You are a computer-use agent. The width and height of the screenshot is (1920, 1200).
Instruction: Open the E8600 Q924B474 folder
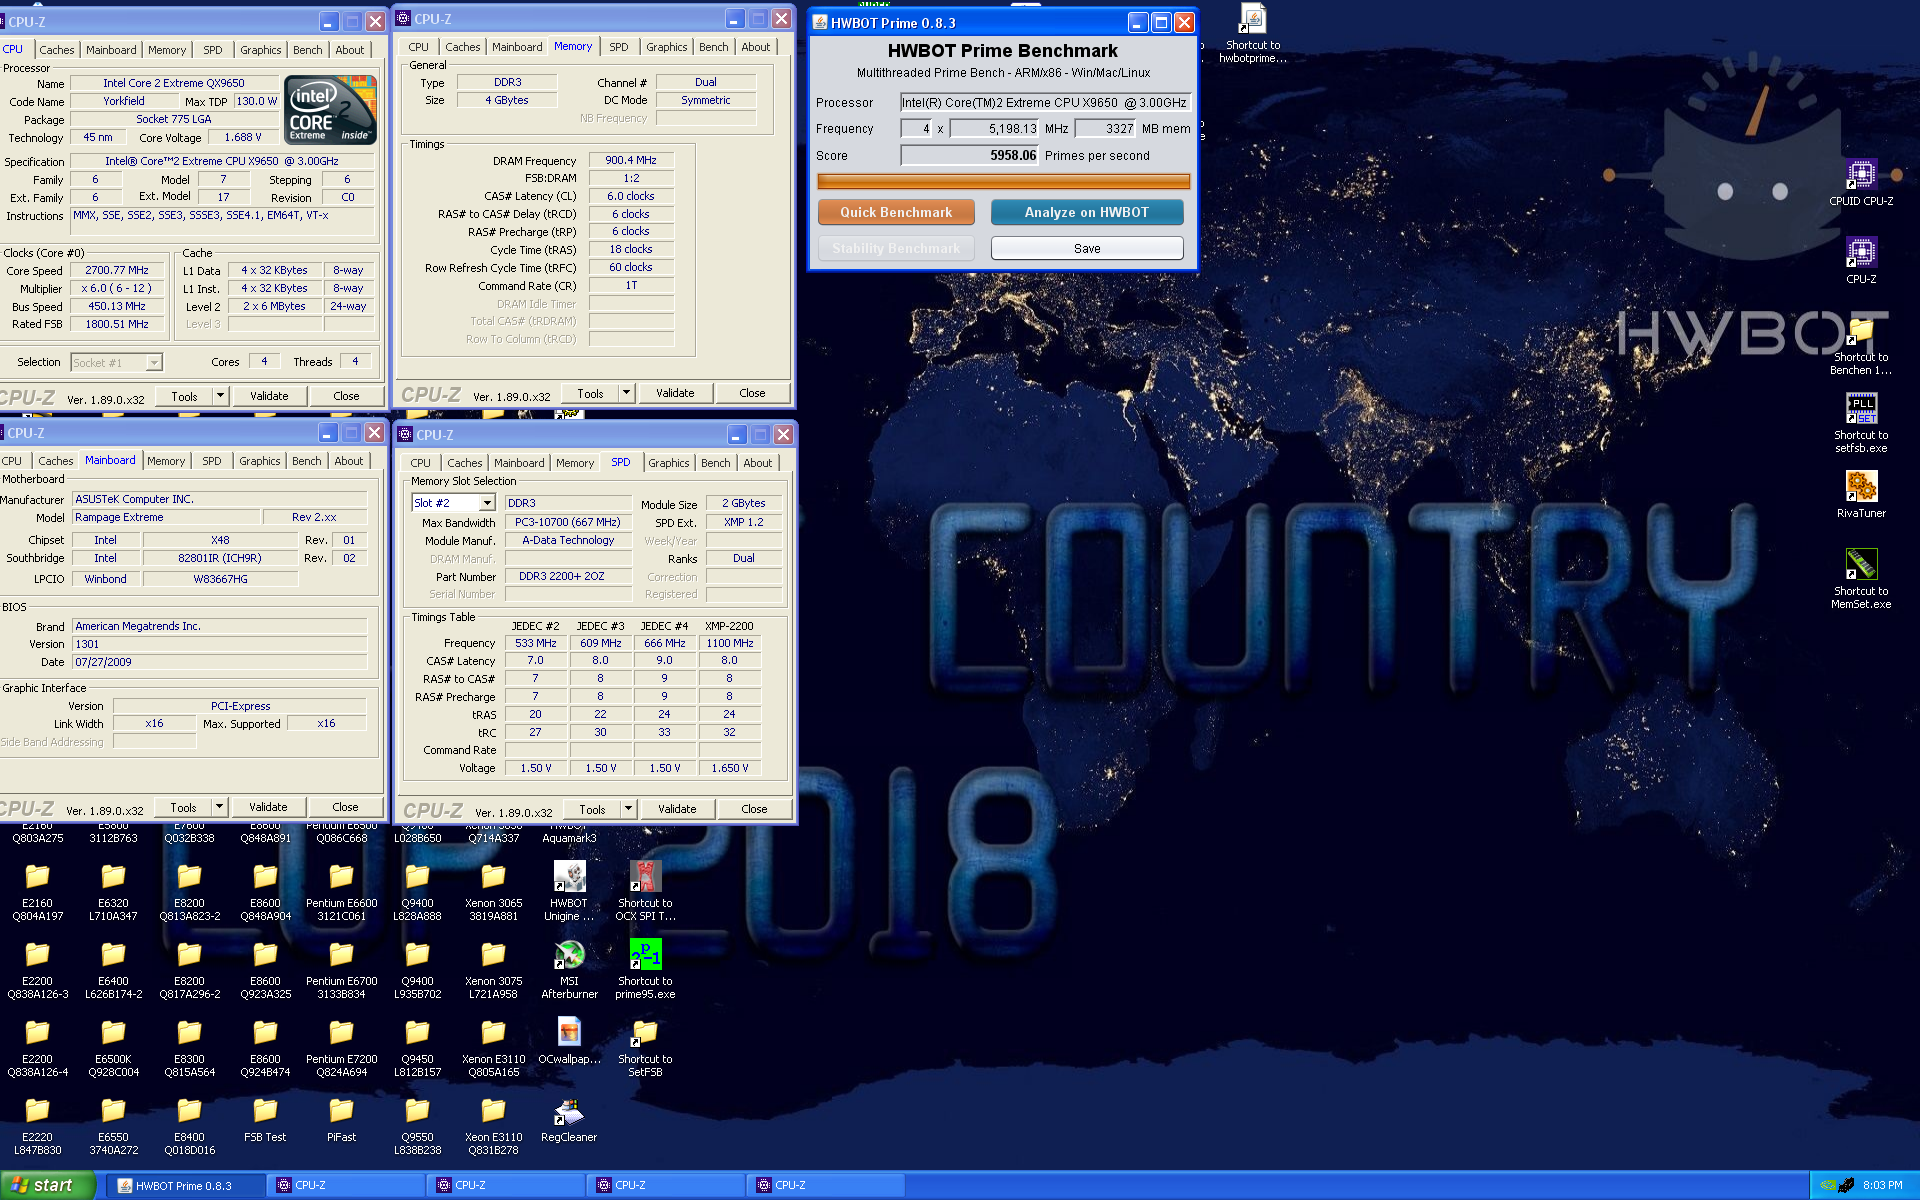265,1047
